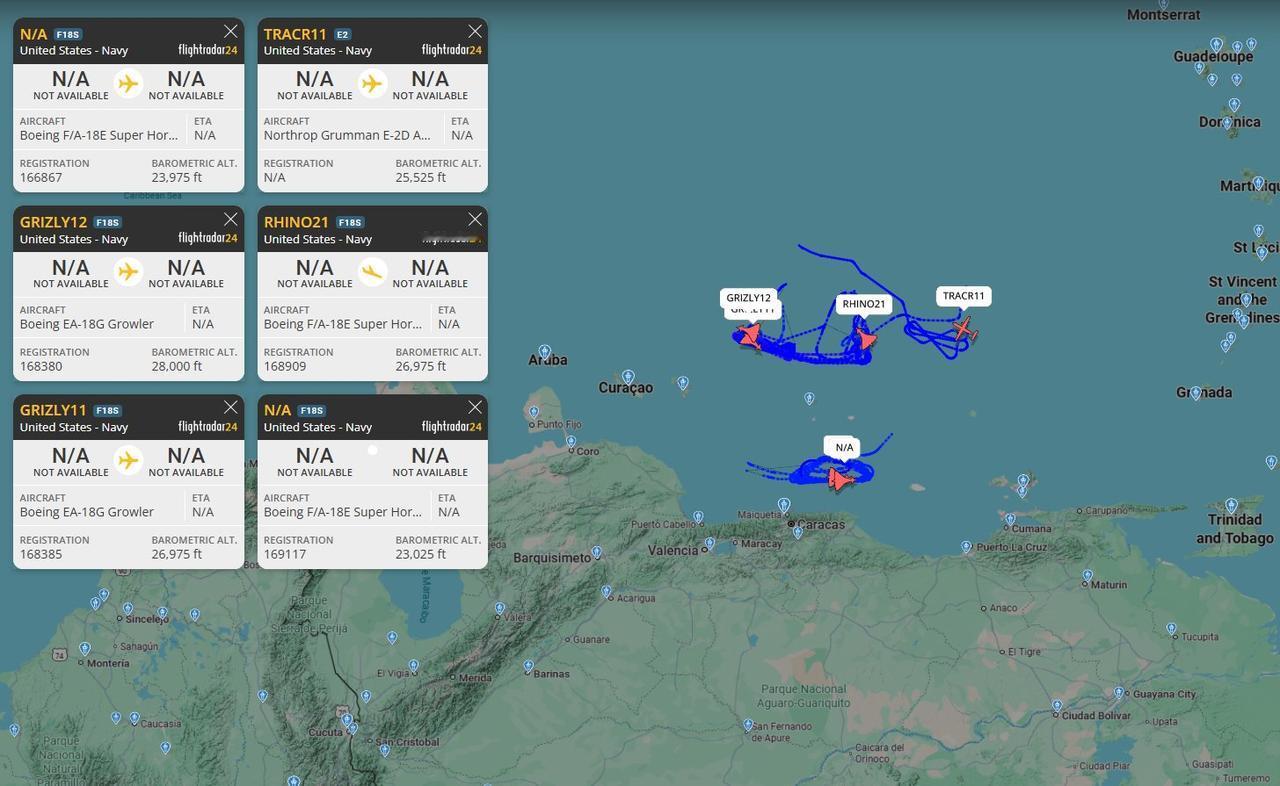Image resolution: width=1280 pixels, height=786 pixels.
Task: Close the flight card with registration 166867
Action: (231, 31)
